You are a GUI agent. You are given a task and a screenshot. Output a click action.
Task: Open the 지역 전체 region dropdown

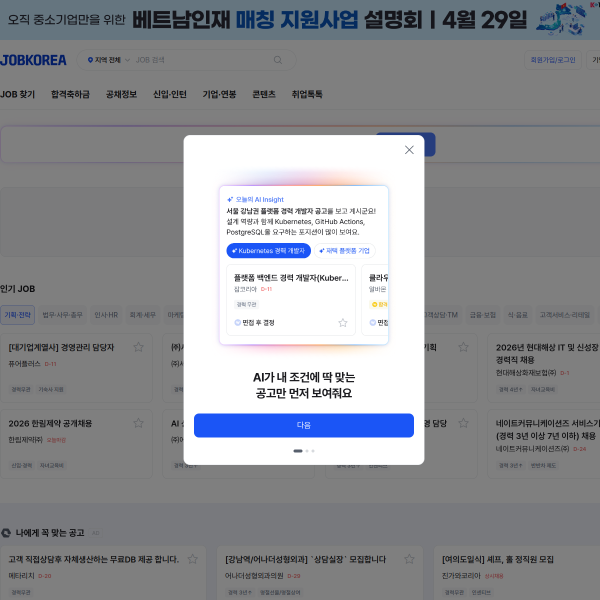pyautogui.click(x=109, y=60)
